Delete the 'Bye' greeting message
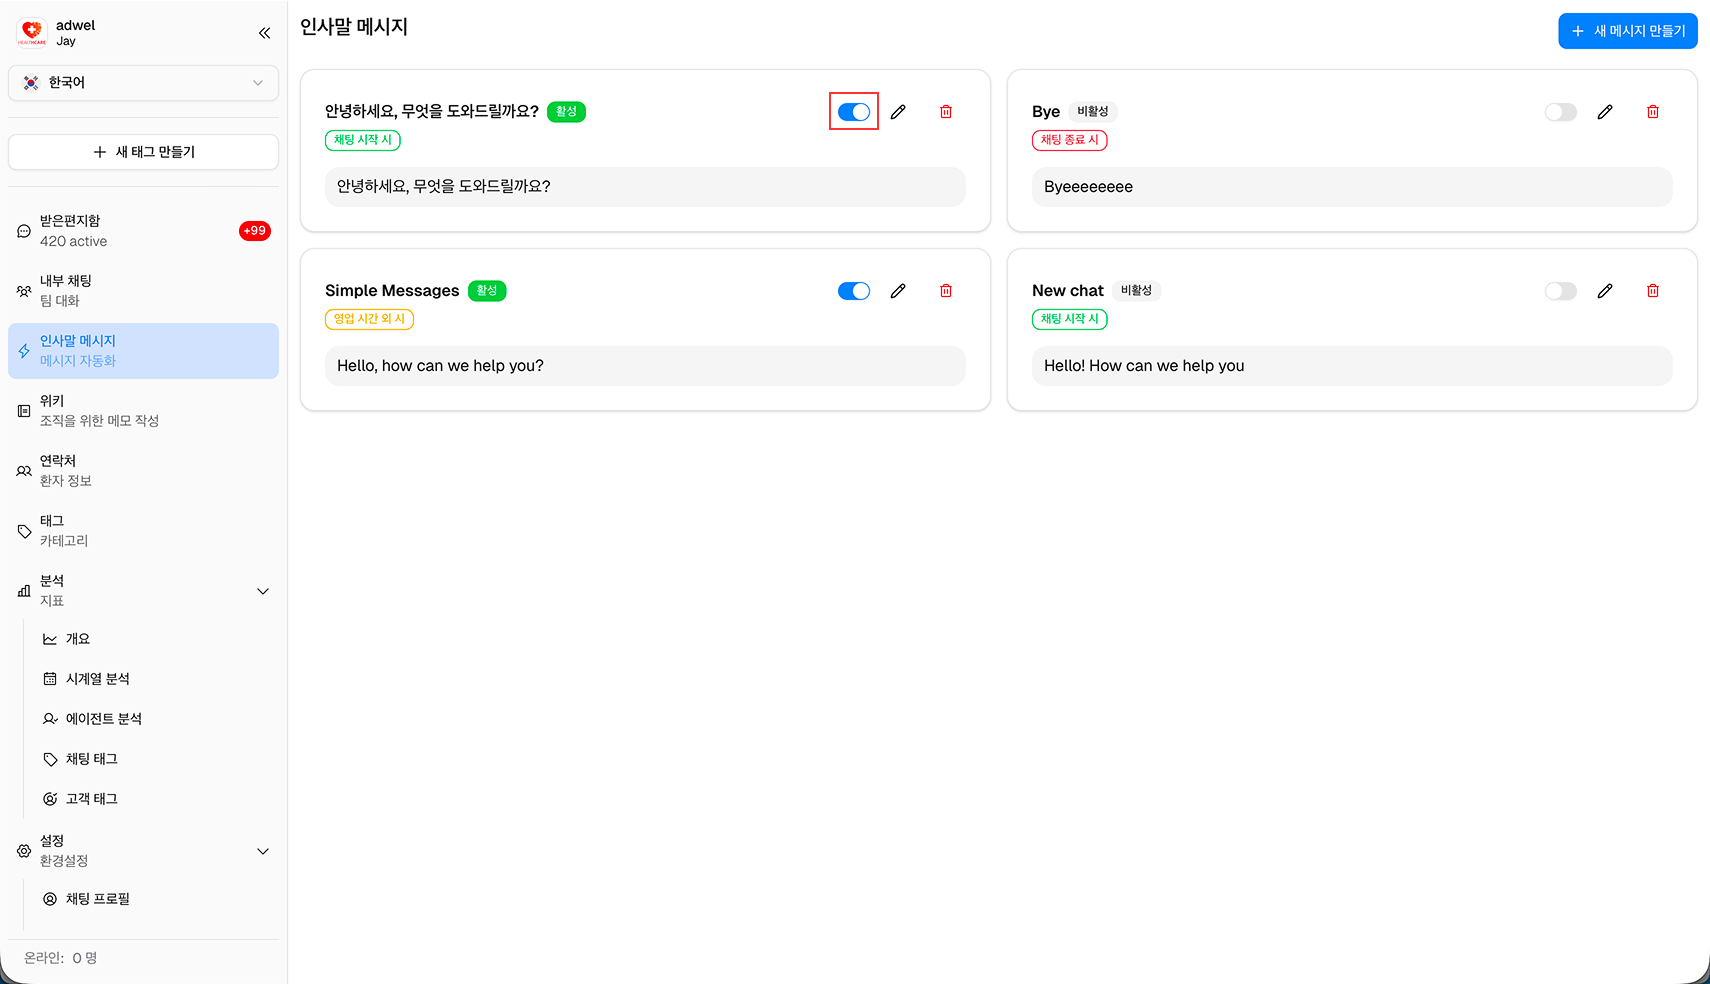Viewport: 1710px width, 984px height. [x=1652, y=112]
